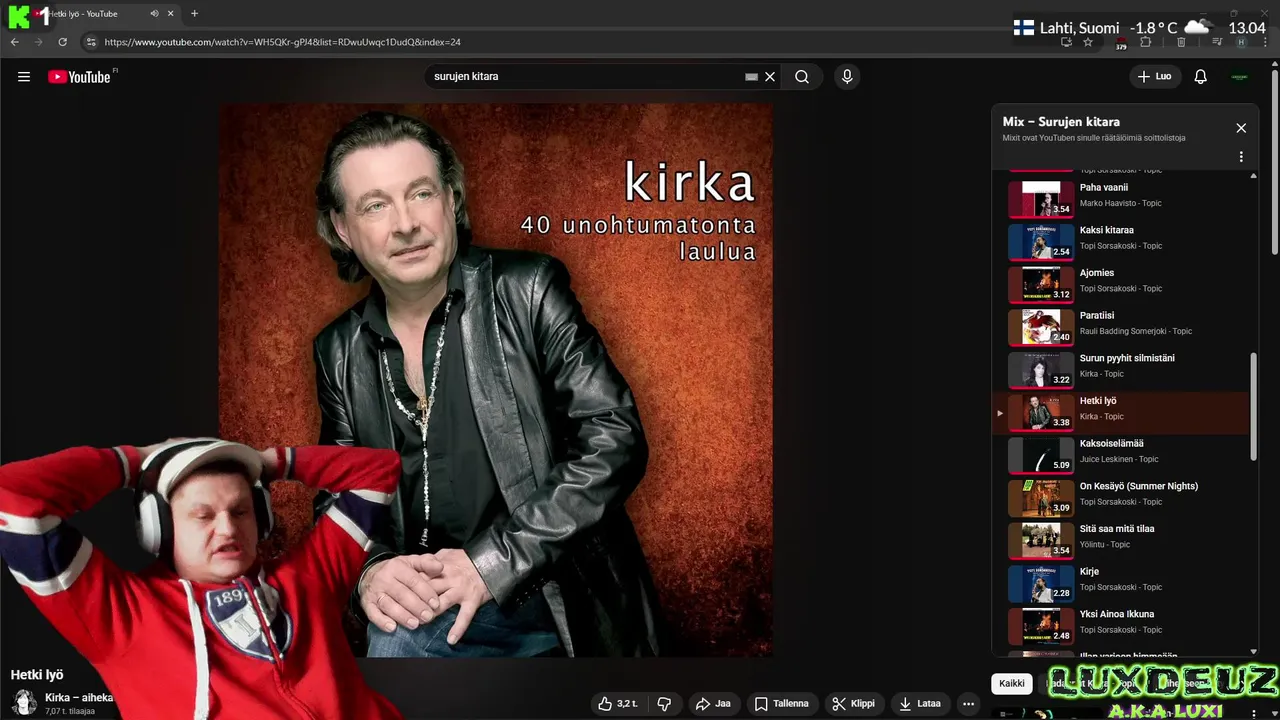The image size is (1280, 720).
Task: Open the on-screen keyboard icon in search
Action: (x=751, y=77)
